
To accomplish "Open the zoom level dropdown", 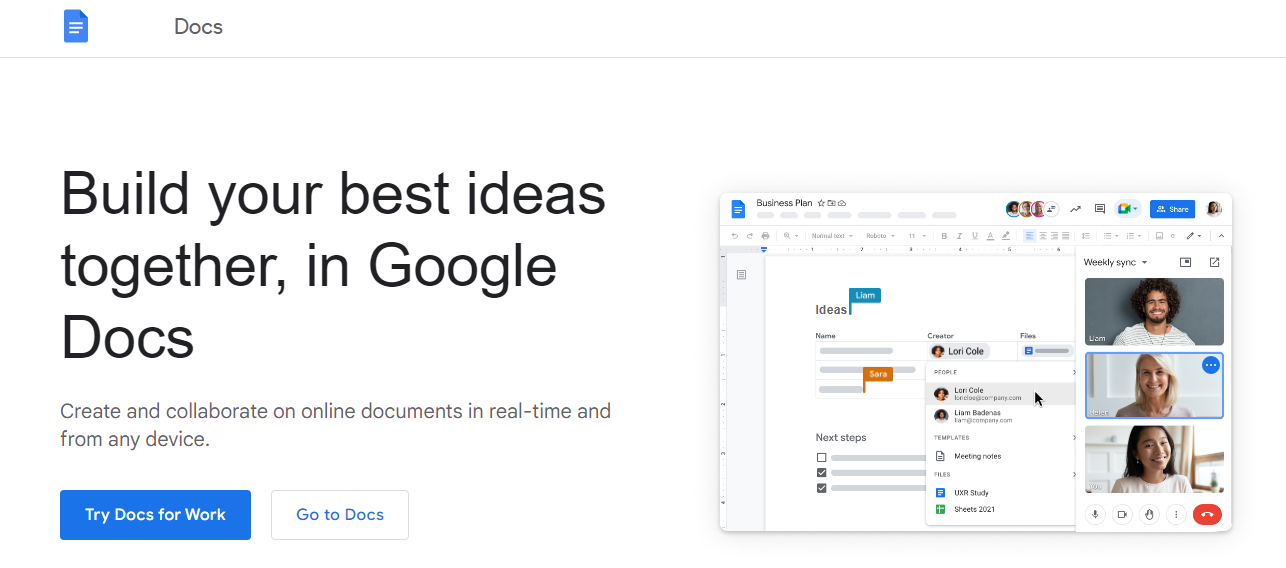I will tap(791, 236).
